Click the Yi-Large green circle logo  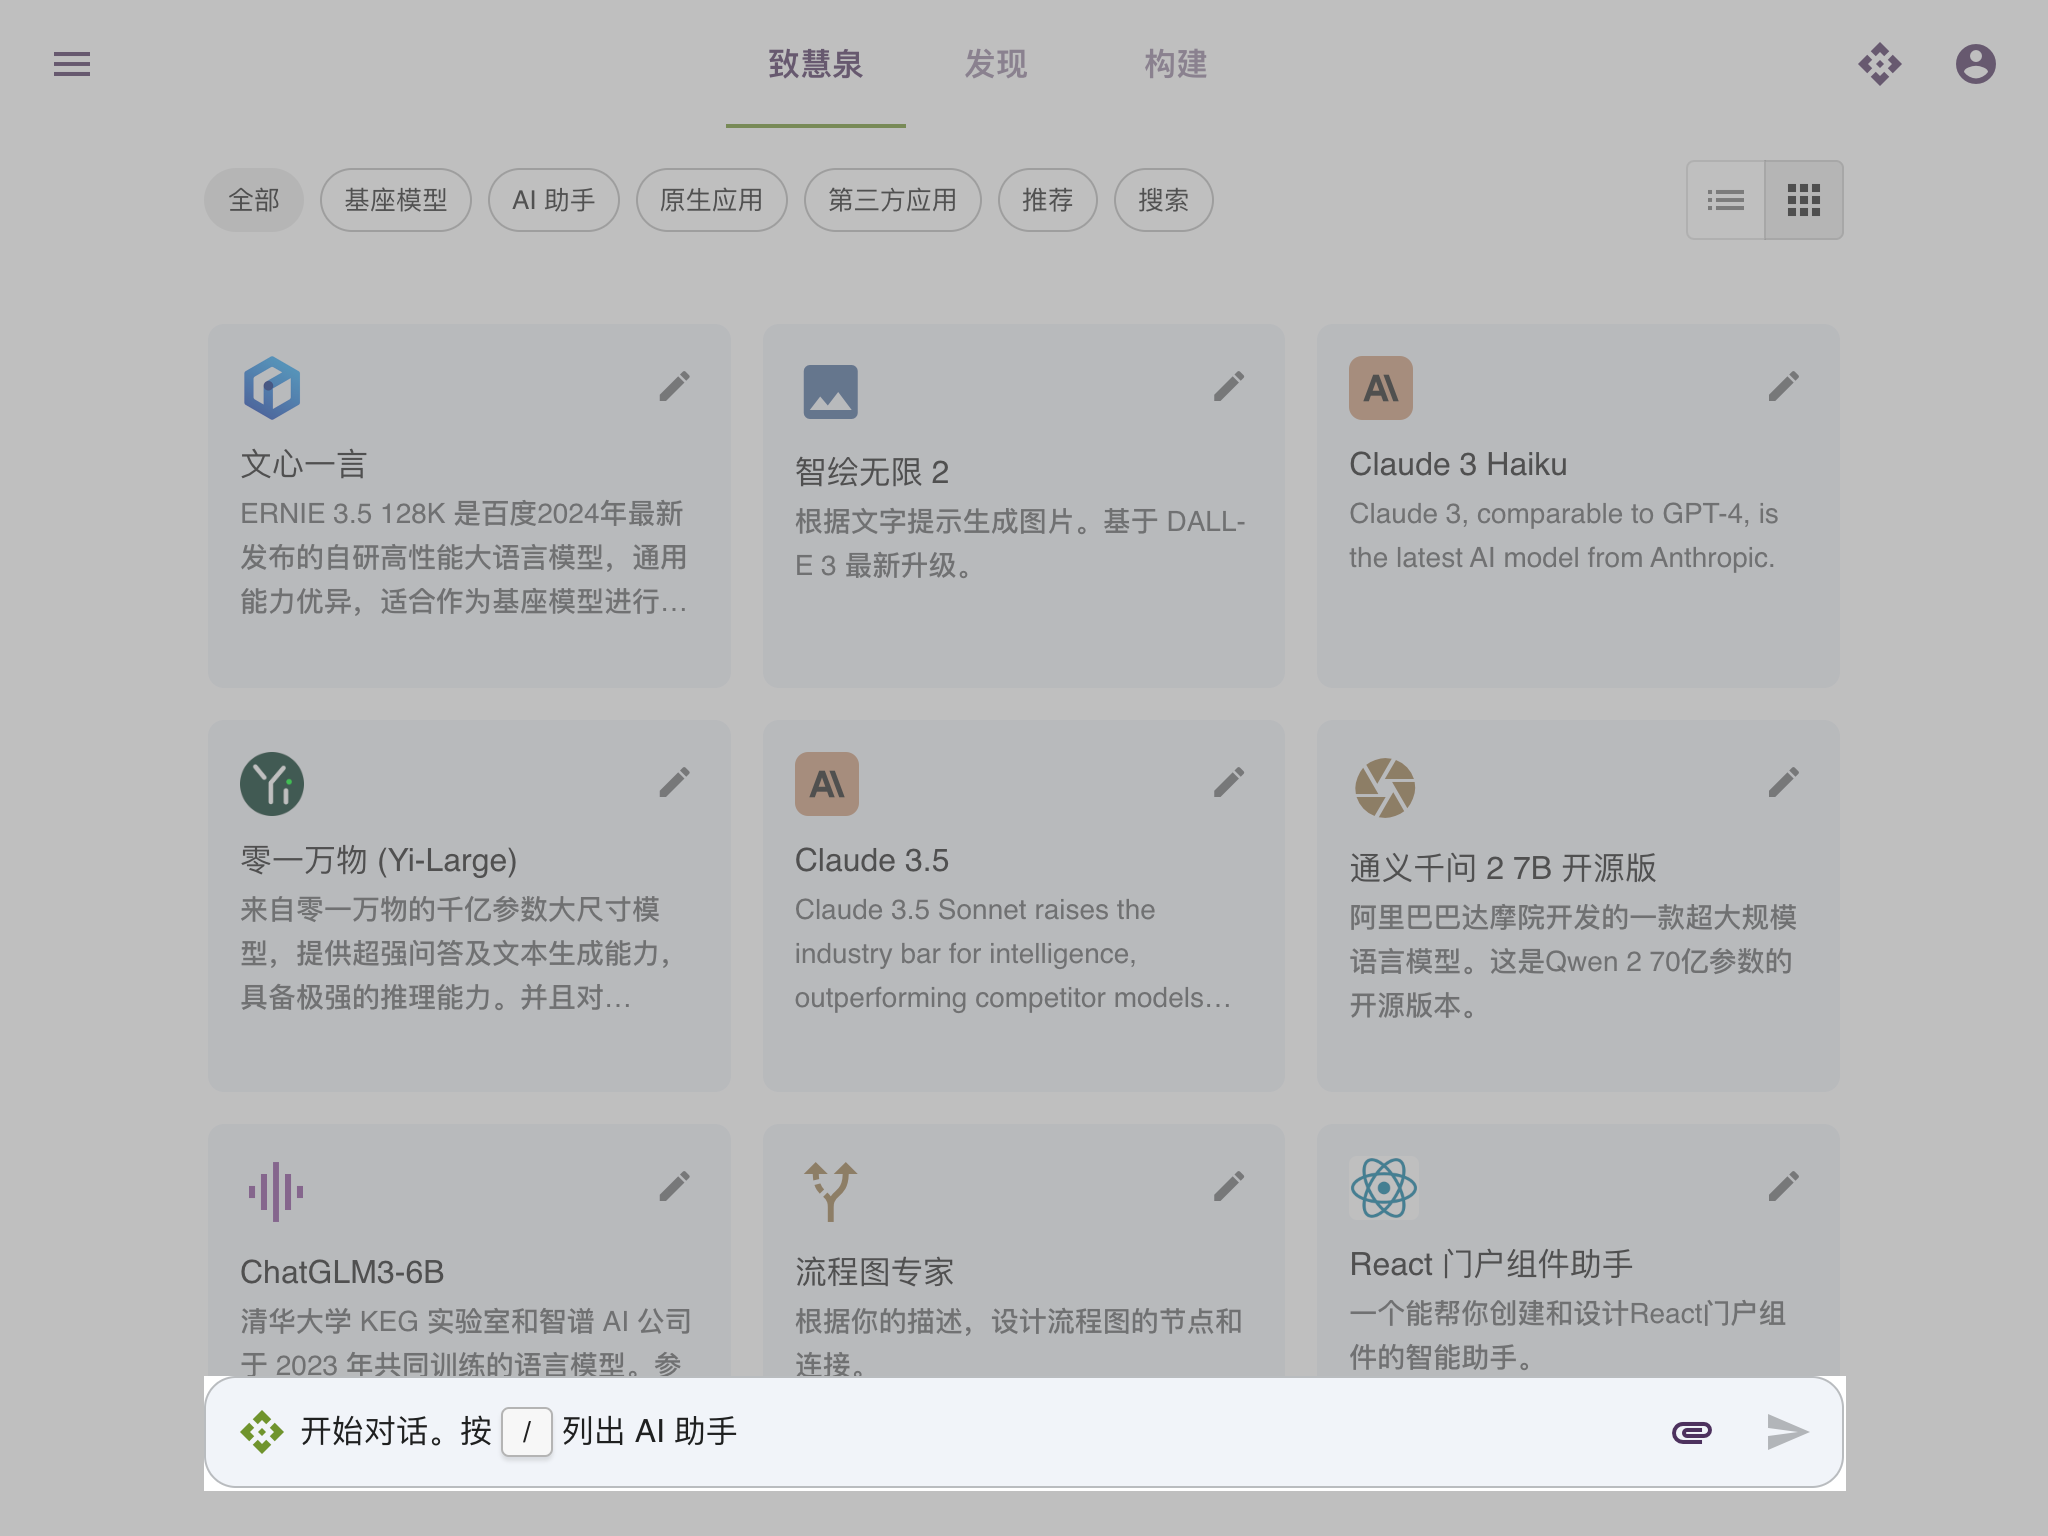[x=272, y=784]
